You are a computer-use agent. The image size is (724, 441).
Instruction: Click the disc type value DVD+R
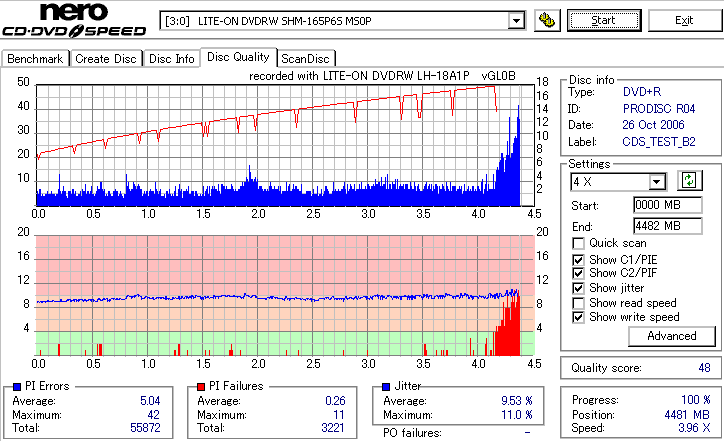click(642, 92)
